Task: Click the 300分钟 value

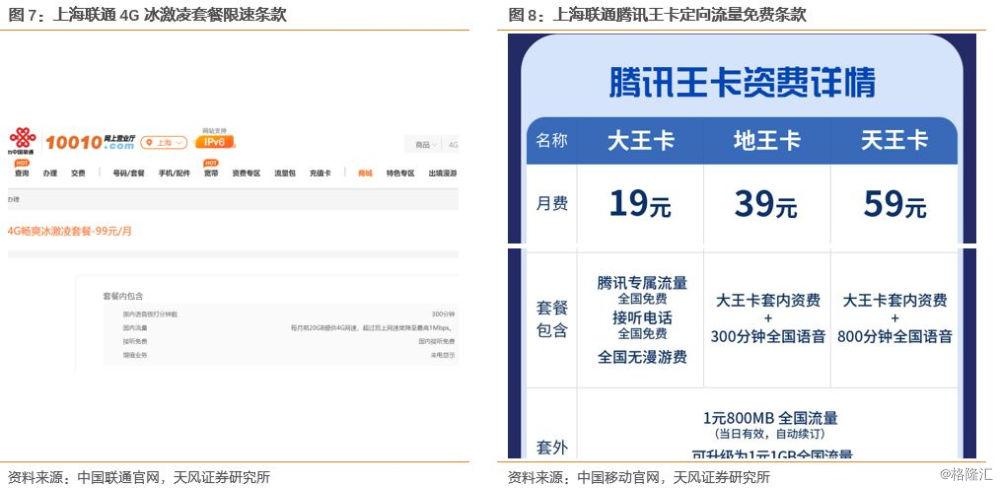Action: 443,314
